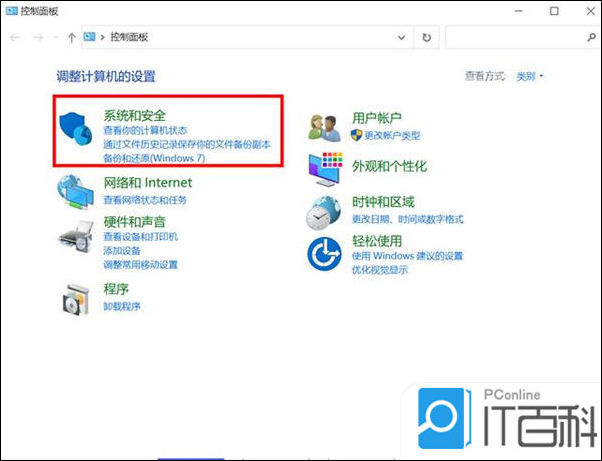Expand recent locations arrow beside forward button
The height and width of the screenshot is (461, 602).
point(56,37)
